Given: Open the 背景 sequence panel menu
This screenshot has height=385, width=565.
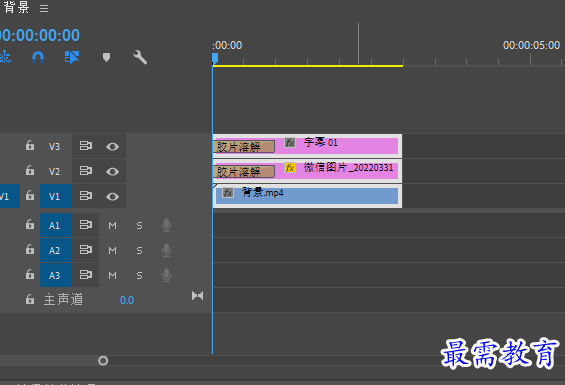Looking at the screenshot, I should [x=44, y=8].
